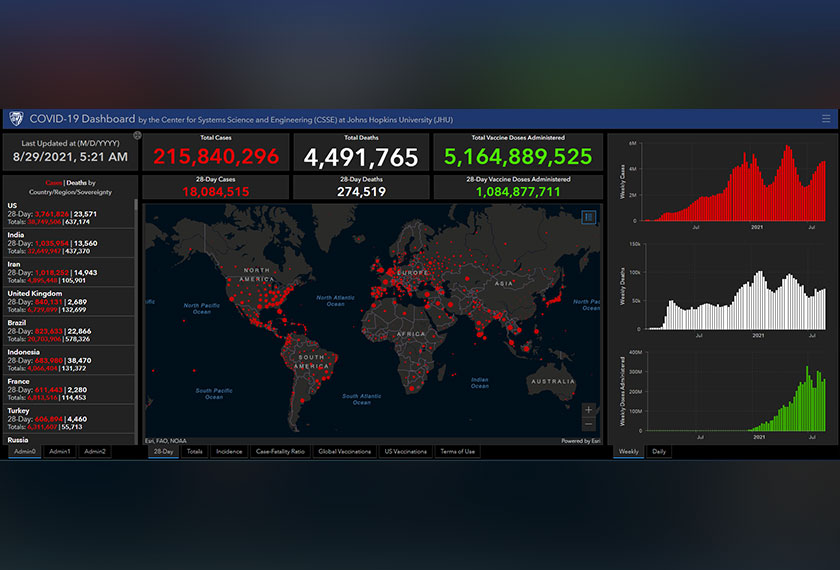The width and height of the screenshot is (840, 570).
Task: Select the Weekly charts tab
Action: pos(629,452)
